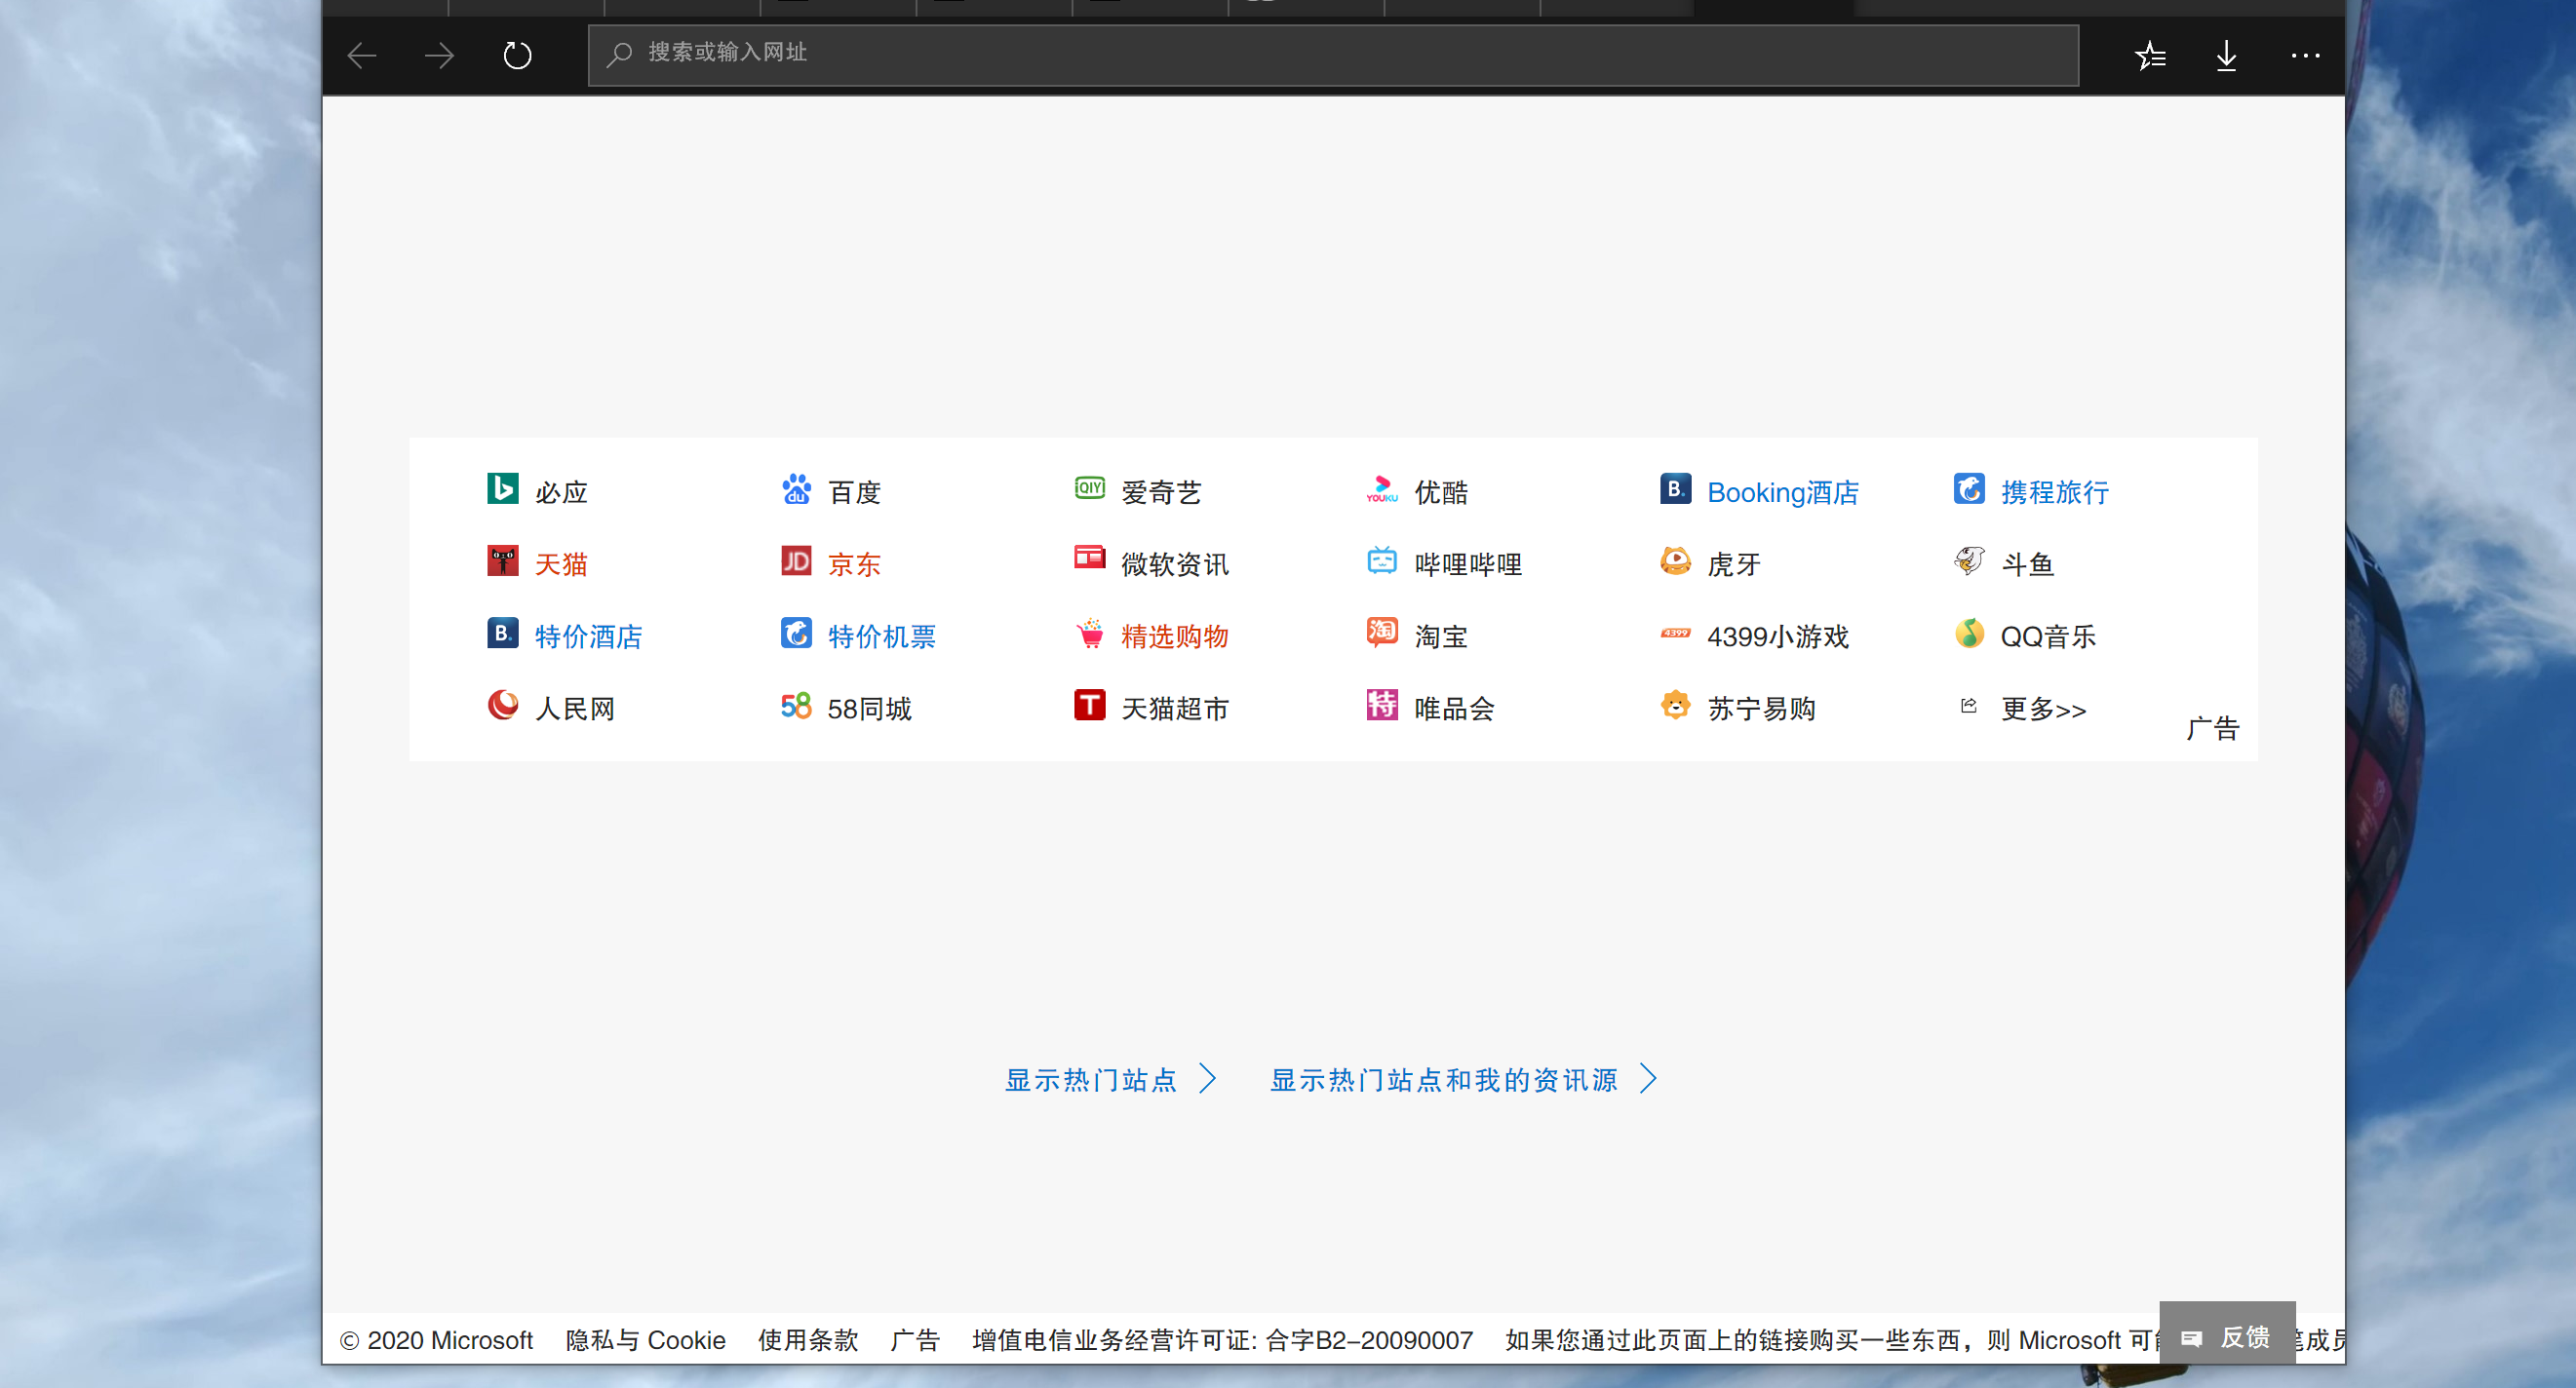Reload the page with the refresh icon
The height and width of the screenshot is (1388, 2576).
point(517,55)
